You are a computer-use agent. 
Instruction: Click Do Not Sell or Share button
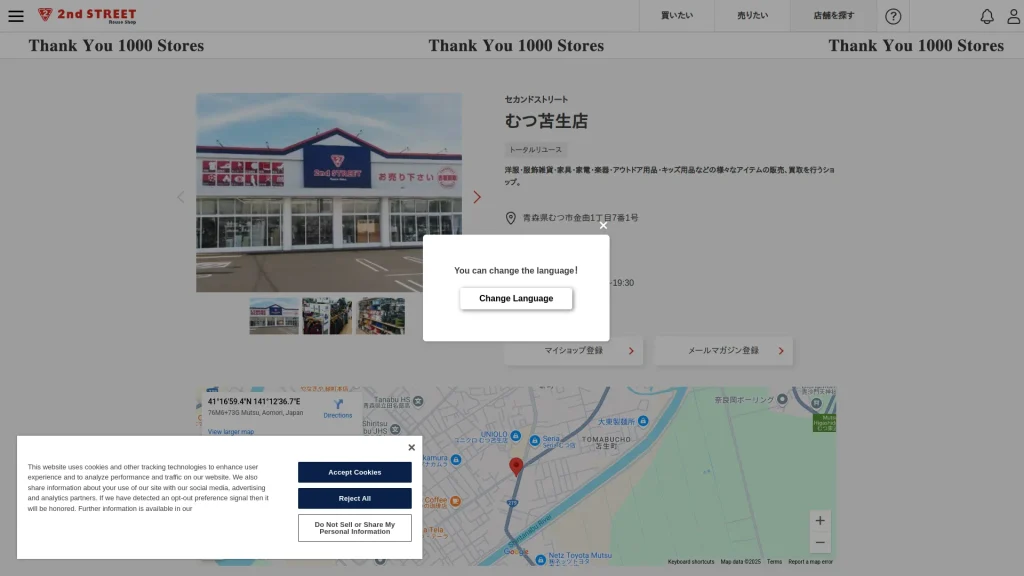click(x=355, y=528)
